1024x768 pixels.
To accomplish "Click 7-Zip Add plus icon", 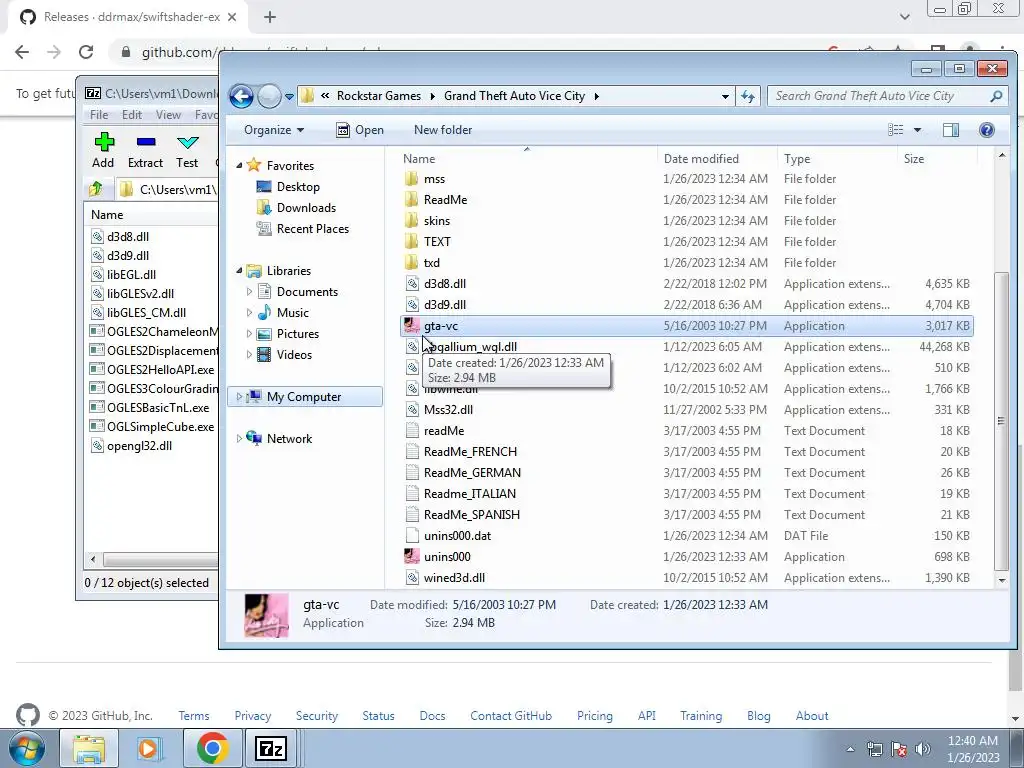I will pos(104,142).
